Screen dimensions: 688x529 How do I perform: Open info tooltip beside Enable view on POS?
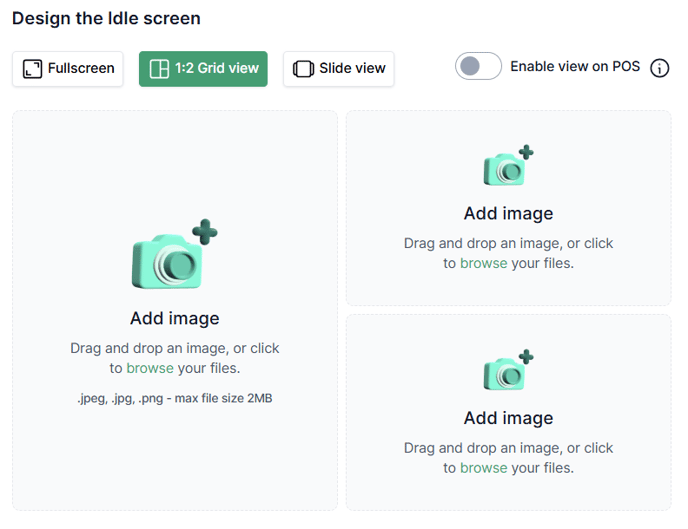tap(660, 68)
